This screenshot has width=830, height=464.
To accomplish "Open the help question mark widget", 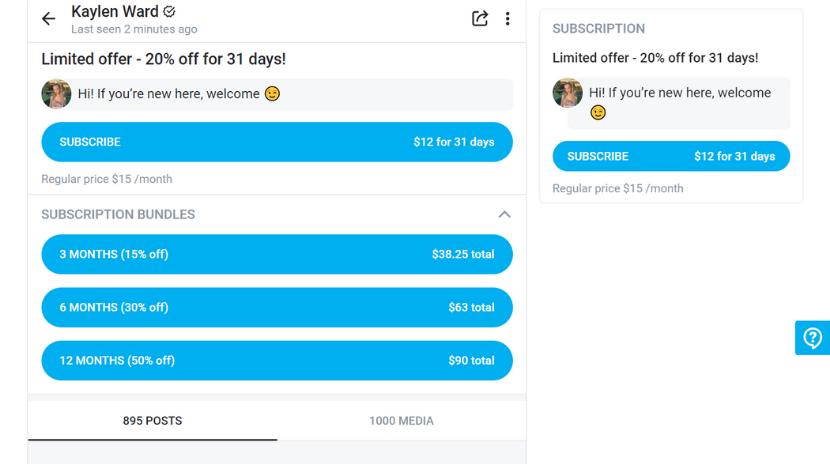I will click(812, 338).
